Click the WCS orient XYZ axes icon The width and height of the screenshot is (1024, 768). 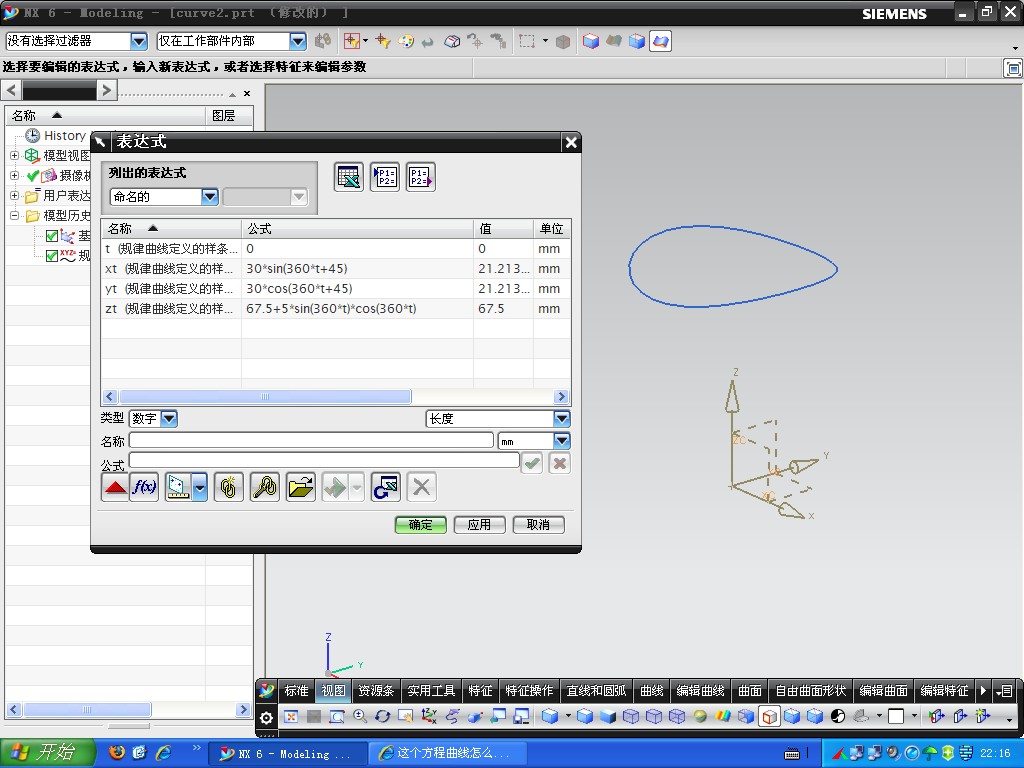(x=428, y=716)
